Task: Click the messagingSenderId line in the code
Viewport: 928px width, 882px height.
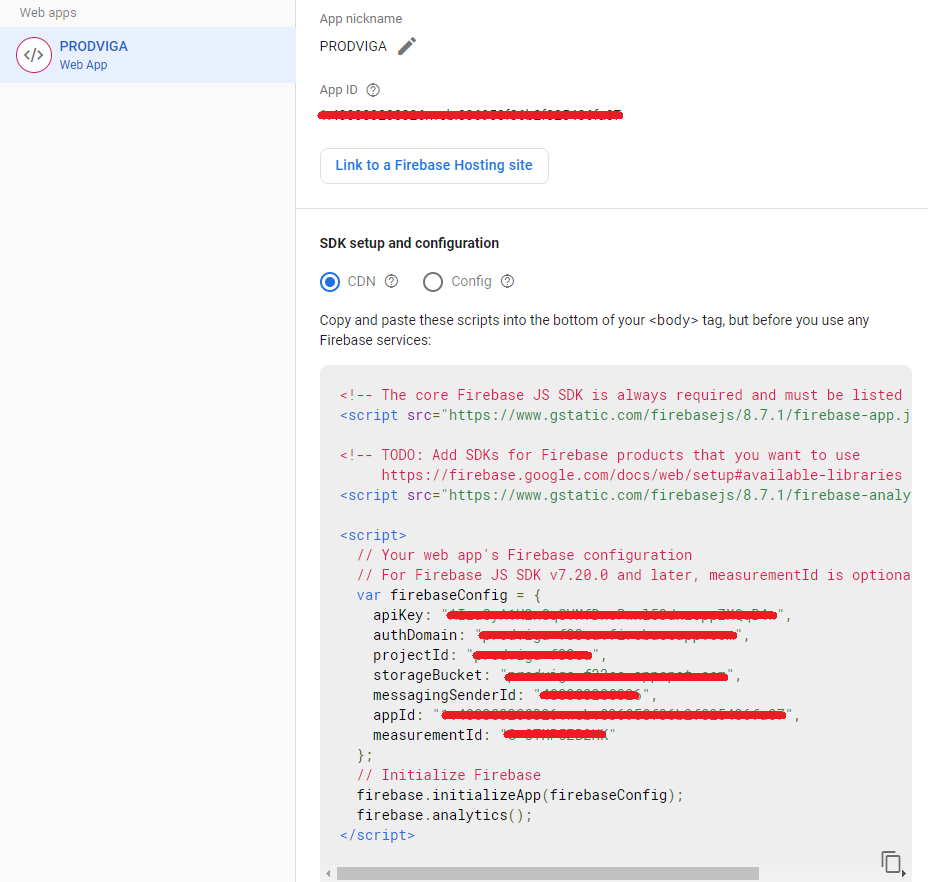Action: (x=515, y=695)
